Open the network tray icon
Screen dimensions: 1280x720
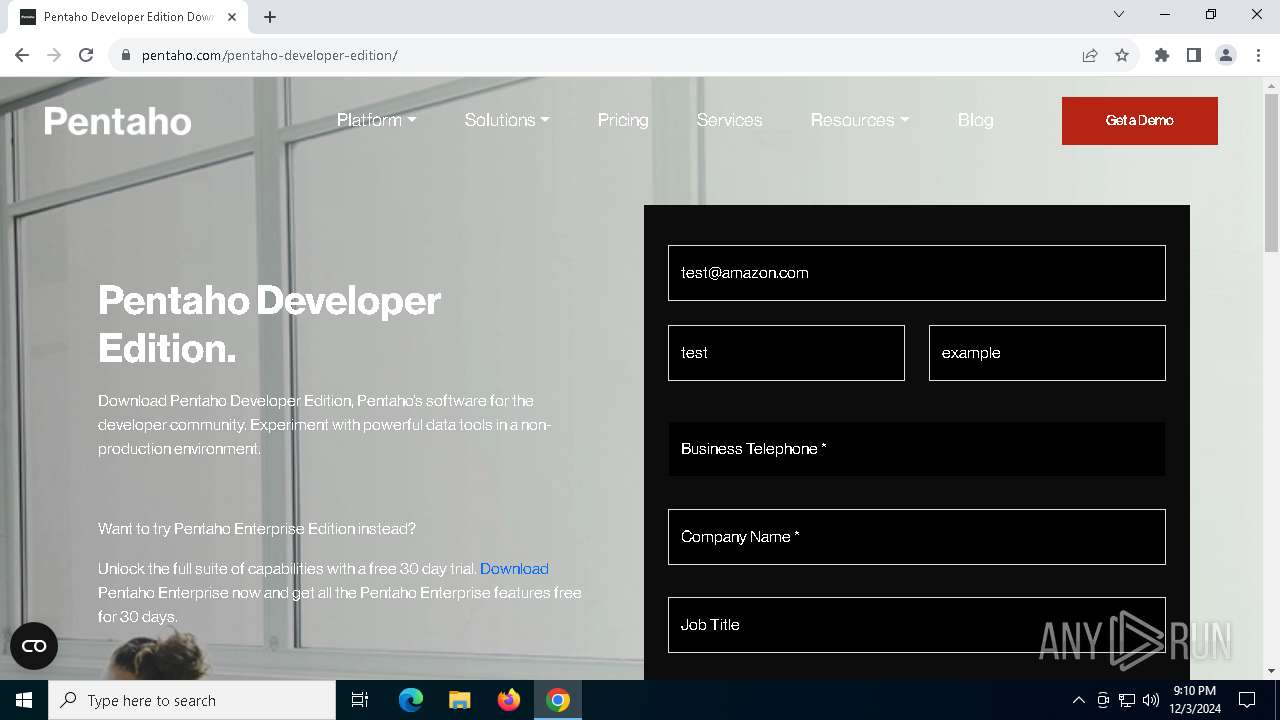(1127, 700)
